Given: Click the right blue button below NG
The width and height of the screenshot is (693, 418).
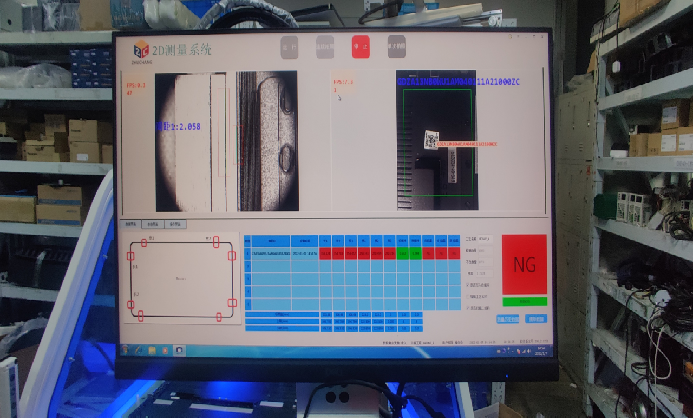Looking at the screenshot, I should click(537, 319).
